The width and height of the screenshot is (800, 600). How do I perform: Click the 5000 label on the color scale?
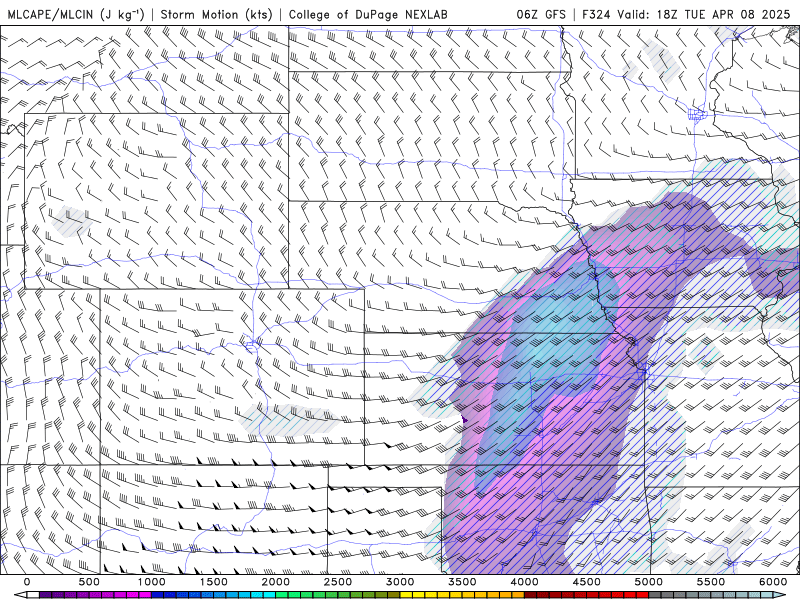pyautogui.click(x=649, y=582)
